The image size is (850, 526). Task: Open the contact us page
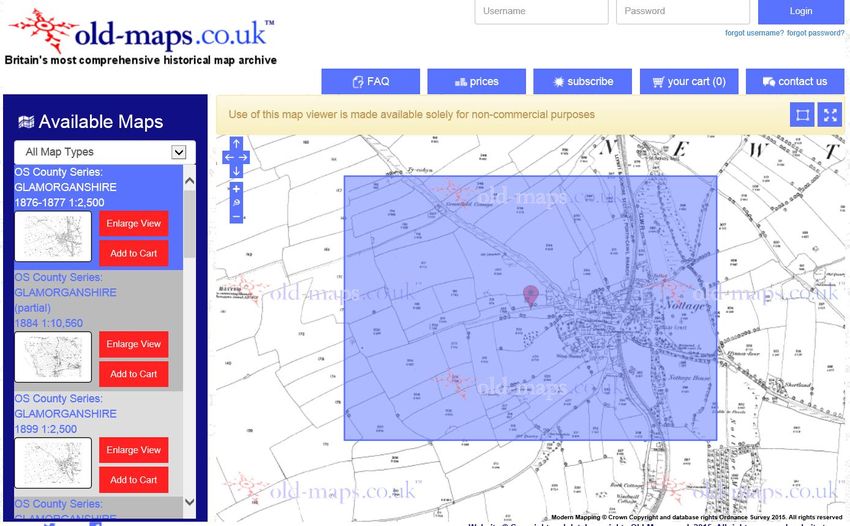(795, 81)
